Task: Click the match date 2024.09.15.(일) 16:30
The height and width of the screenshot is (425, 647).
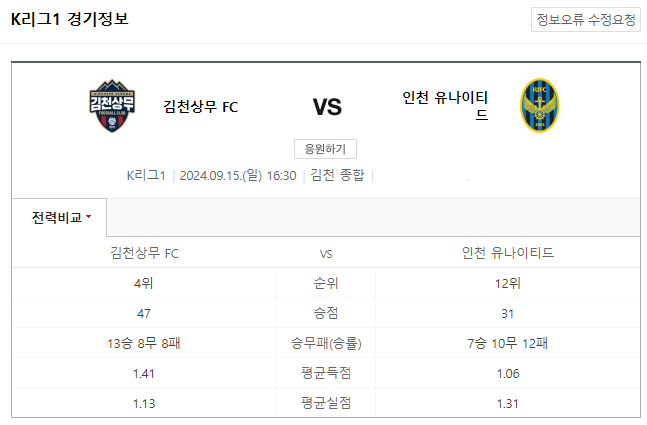Action: (238, 175)
